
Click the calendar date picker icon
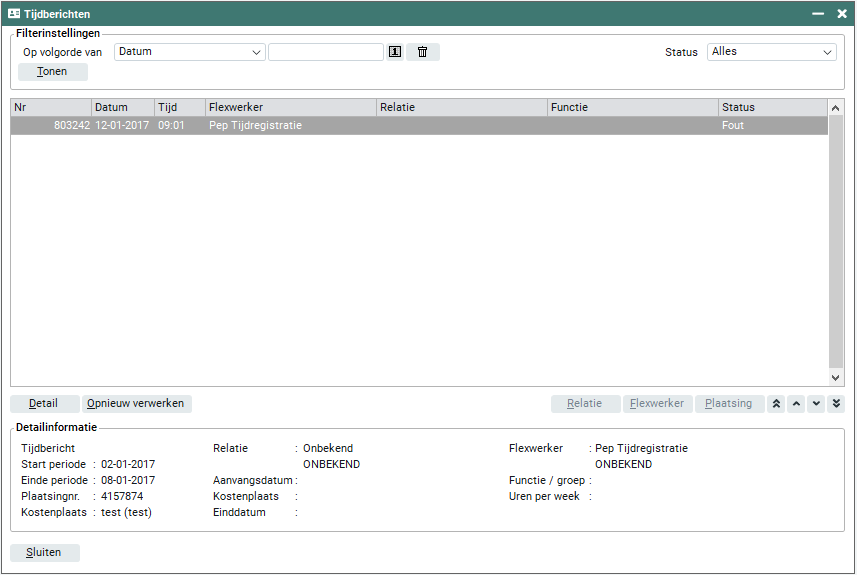tap(395, 52)
